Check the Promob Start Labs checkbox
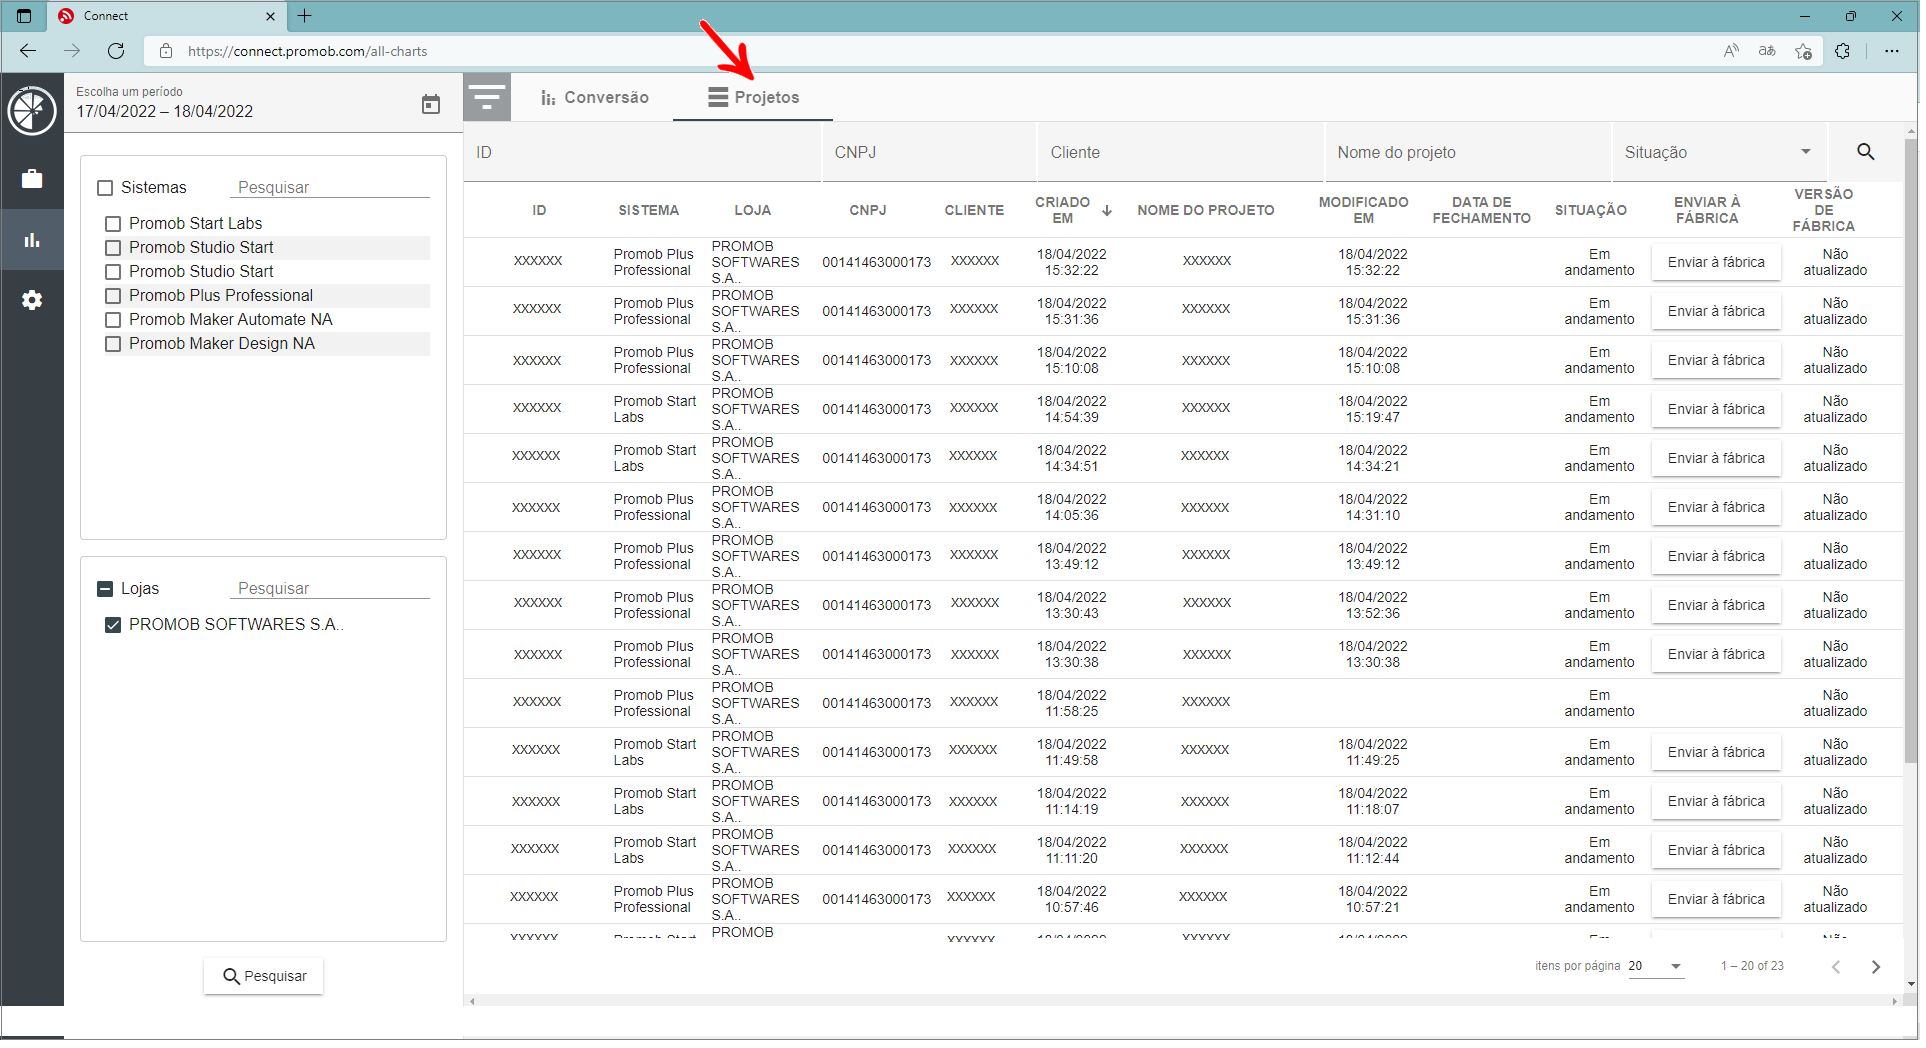The image size is (1926, 1048). [113, 224]
